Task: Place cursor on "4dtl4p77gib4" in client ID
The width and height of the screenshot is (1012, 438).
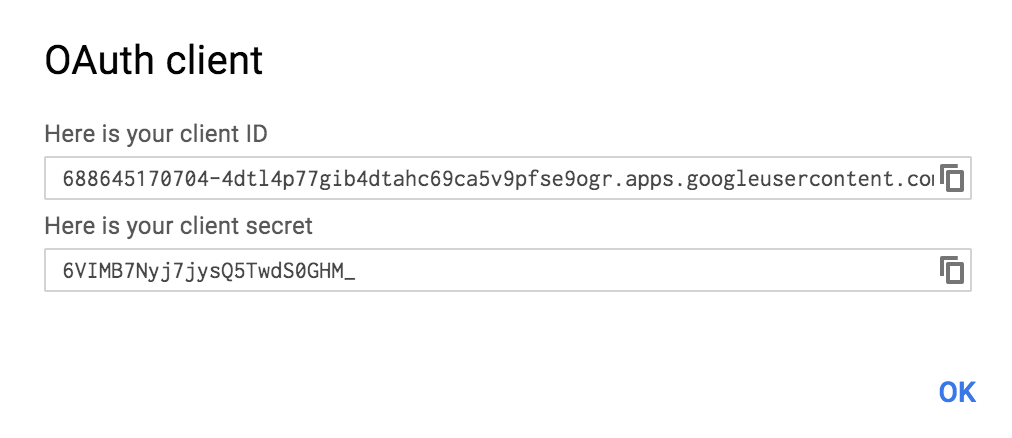Action: click(x=294, y=179)
